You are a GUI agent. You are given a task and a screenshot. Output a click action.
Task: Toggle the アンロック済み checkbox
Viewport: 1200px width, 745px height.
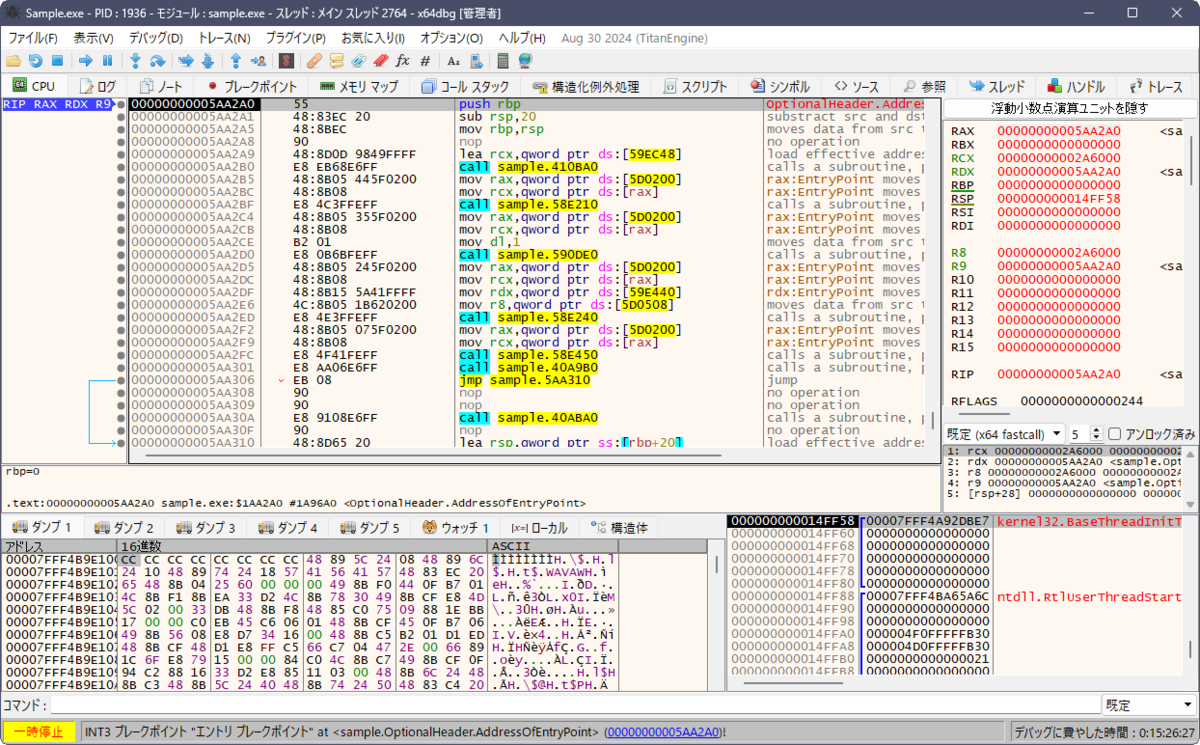tap(1114, 434)
